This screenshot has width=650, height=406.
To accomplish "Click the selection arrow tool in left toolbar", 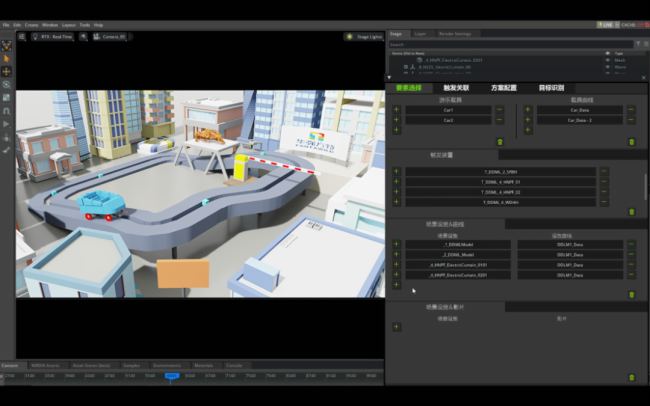I will tap(7, 59).
